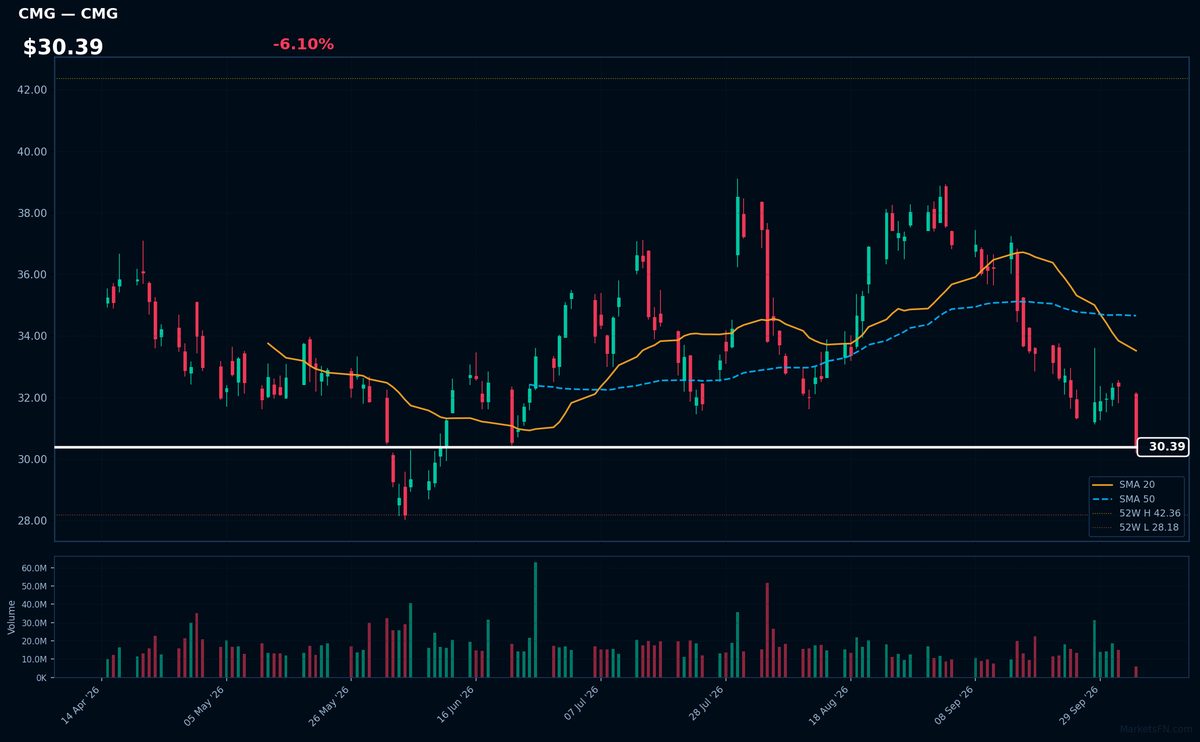1200x742 pixels.
Task: Click the 36.00 price axis label
Action: 33,275
